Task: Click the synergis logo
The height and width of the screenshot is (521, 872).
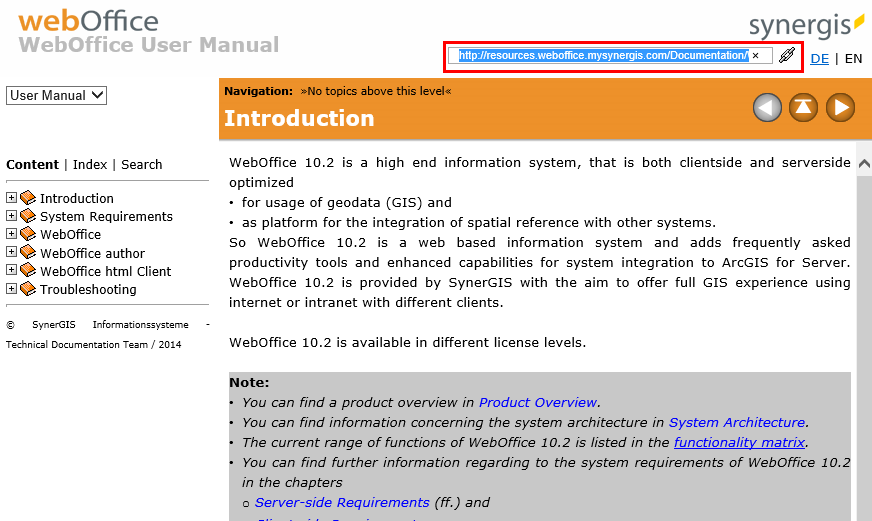Action: pos(806,24)
